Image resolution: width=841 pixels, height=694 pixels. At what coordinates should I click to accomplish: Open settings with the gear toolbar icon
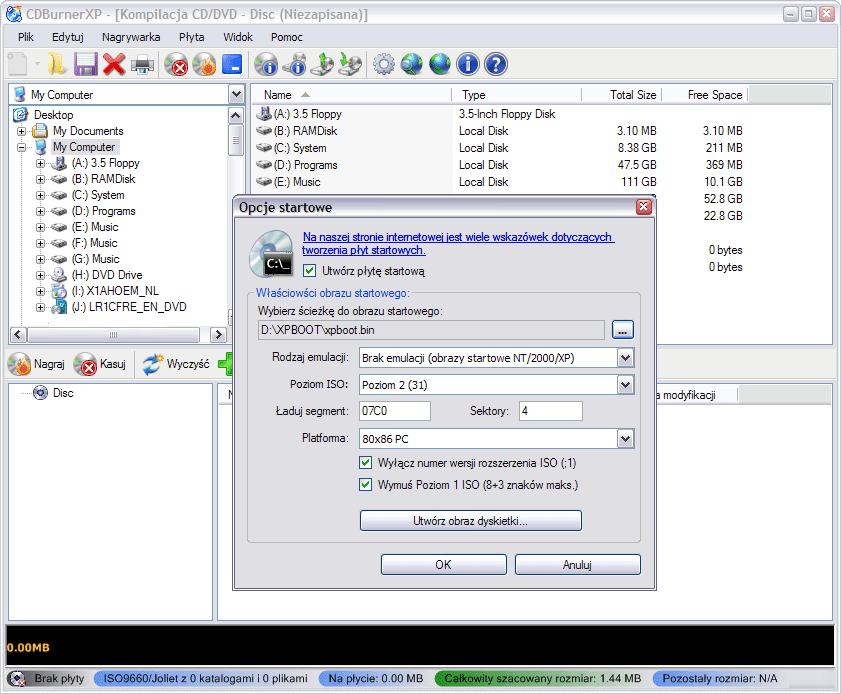[383, 64]
